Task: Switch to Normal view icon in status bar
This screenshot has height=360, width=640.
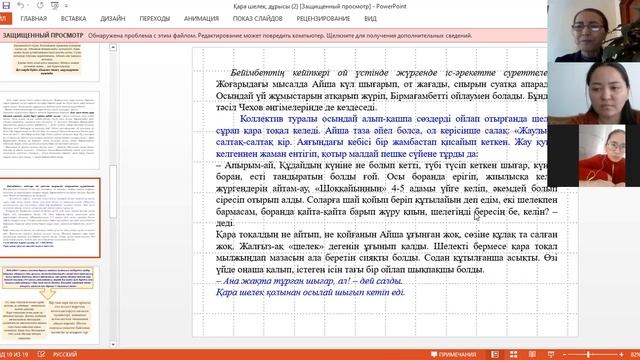Action: tap(495, 354)
